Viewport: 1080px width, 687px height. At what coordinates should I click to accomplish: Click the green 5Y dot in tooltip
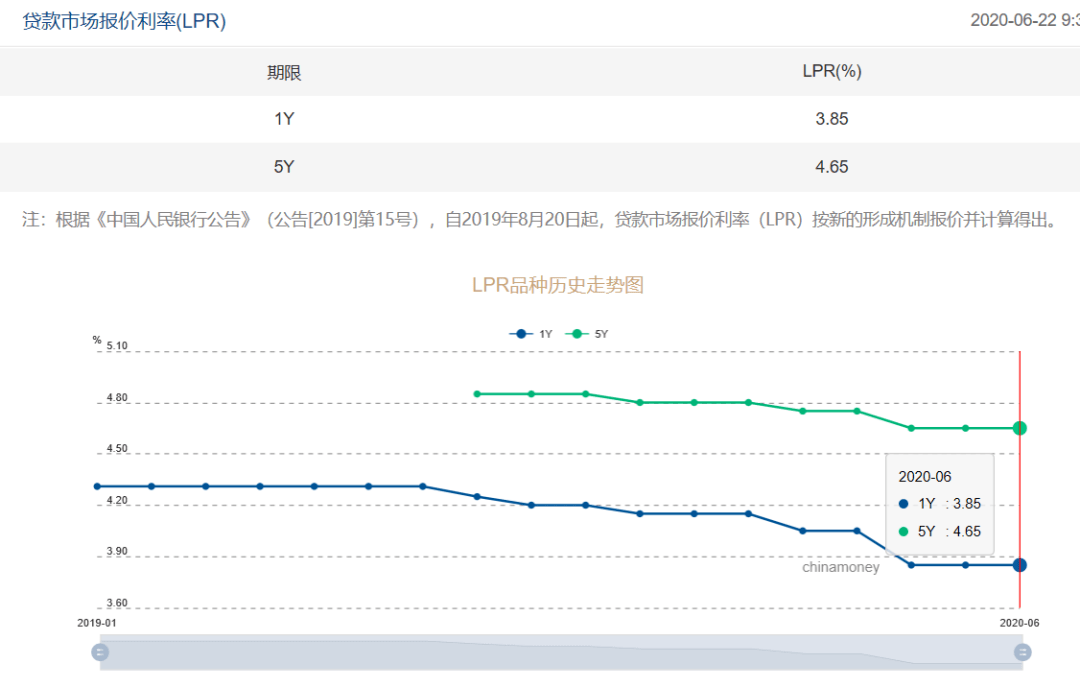[x=904, y=532]
